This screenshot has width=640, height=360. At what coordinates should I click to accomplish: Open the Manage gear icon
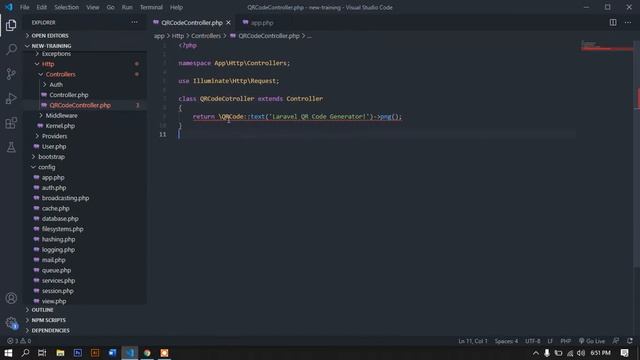[11, 323]
